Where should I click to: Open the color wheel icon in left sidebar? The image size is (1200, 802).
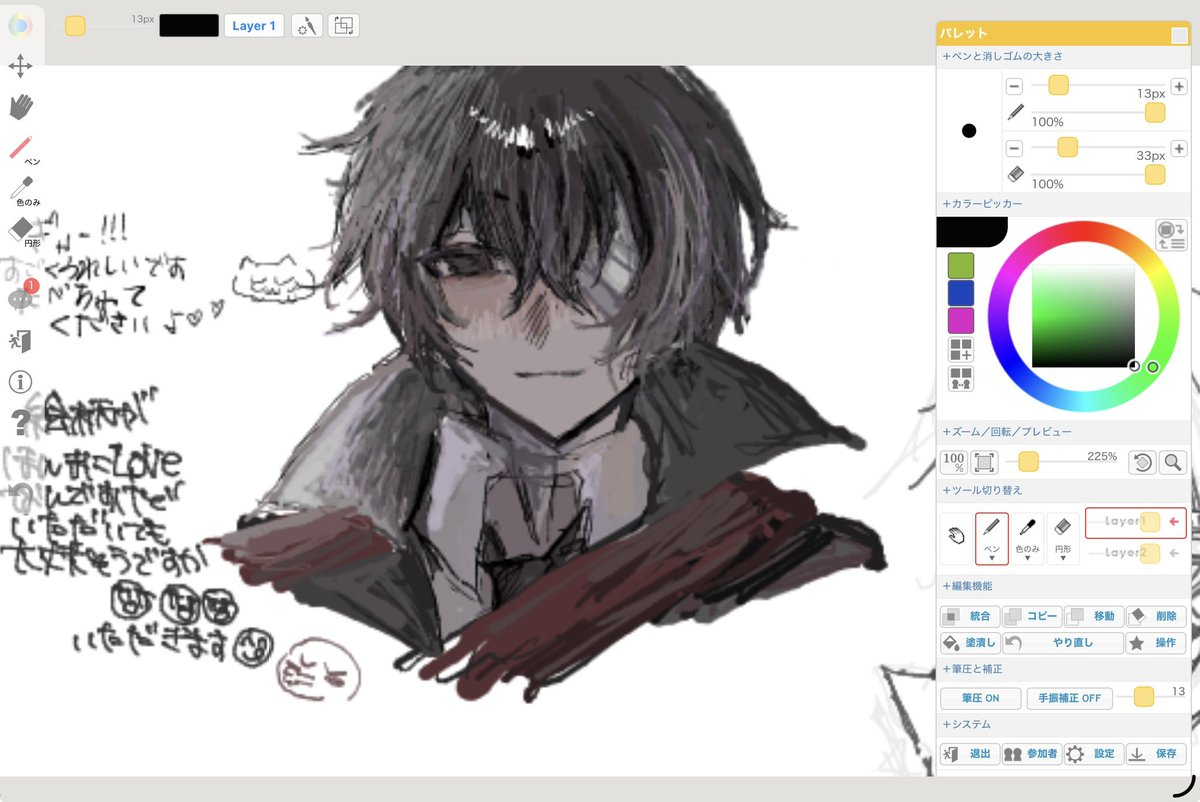(20, 25)
